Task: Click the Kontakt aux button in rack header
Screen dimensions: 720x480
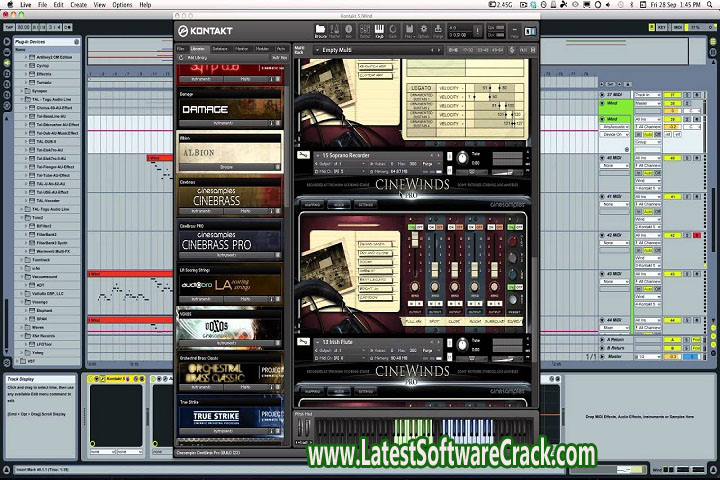Action: pyautogui.click(x=523, y=50)
